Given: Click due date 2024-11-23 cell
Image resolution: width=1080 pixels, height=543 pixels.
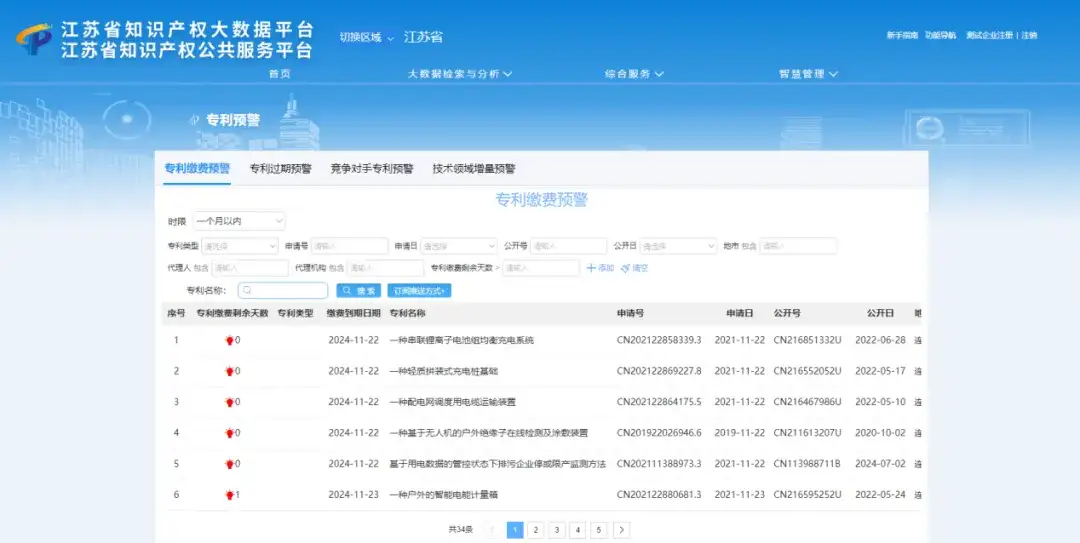Looking at the screenshot, I should pyautogui.click(x=353, y=495).
